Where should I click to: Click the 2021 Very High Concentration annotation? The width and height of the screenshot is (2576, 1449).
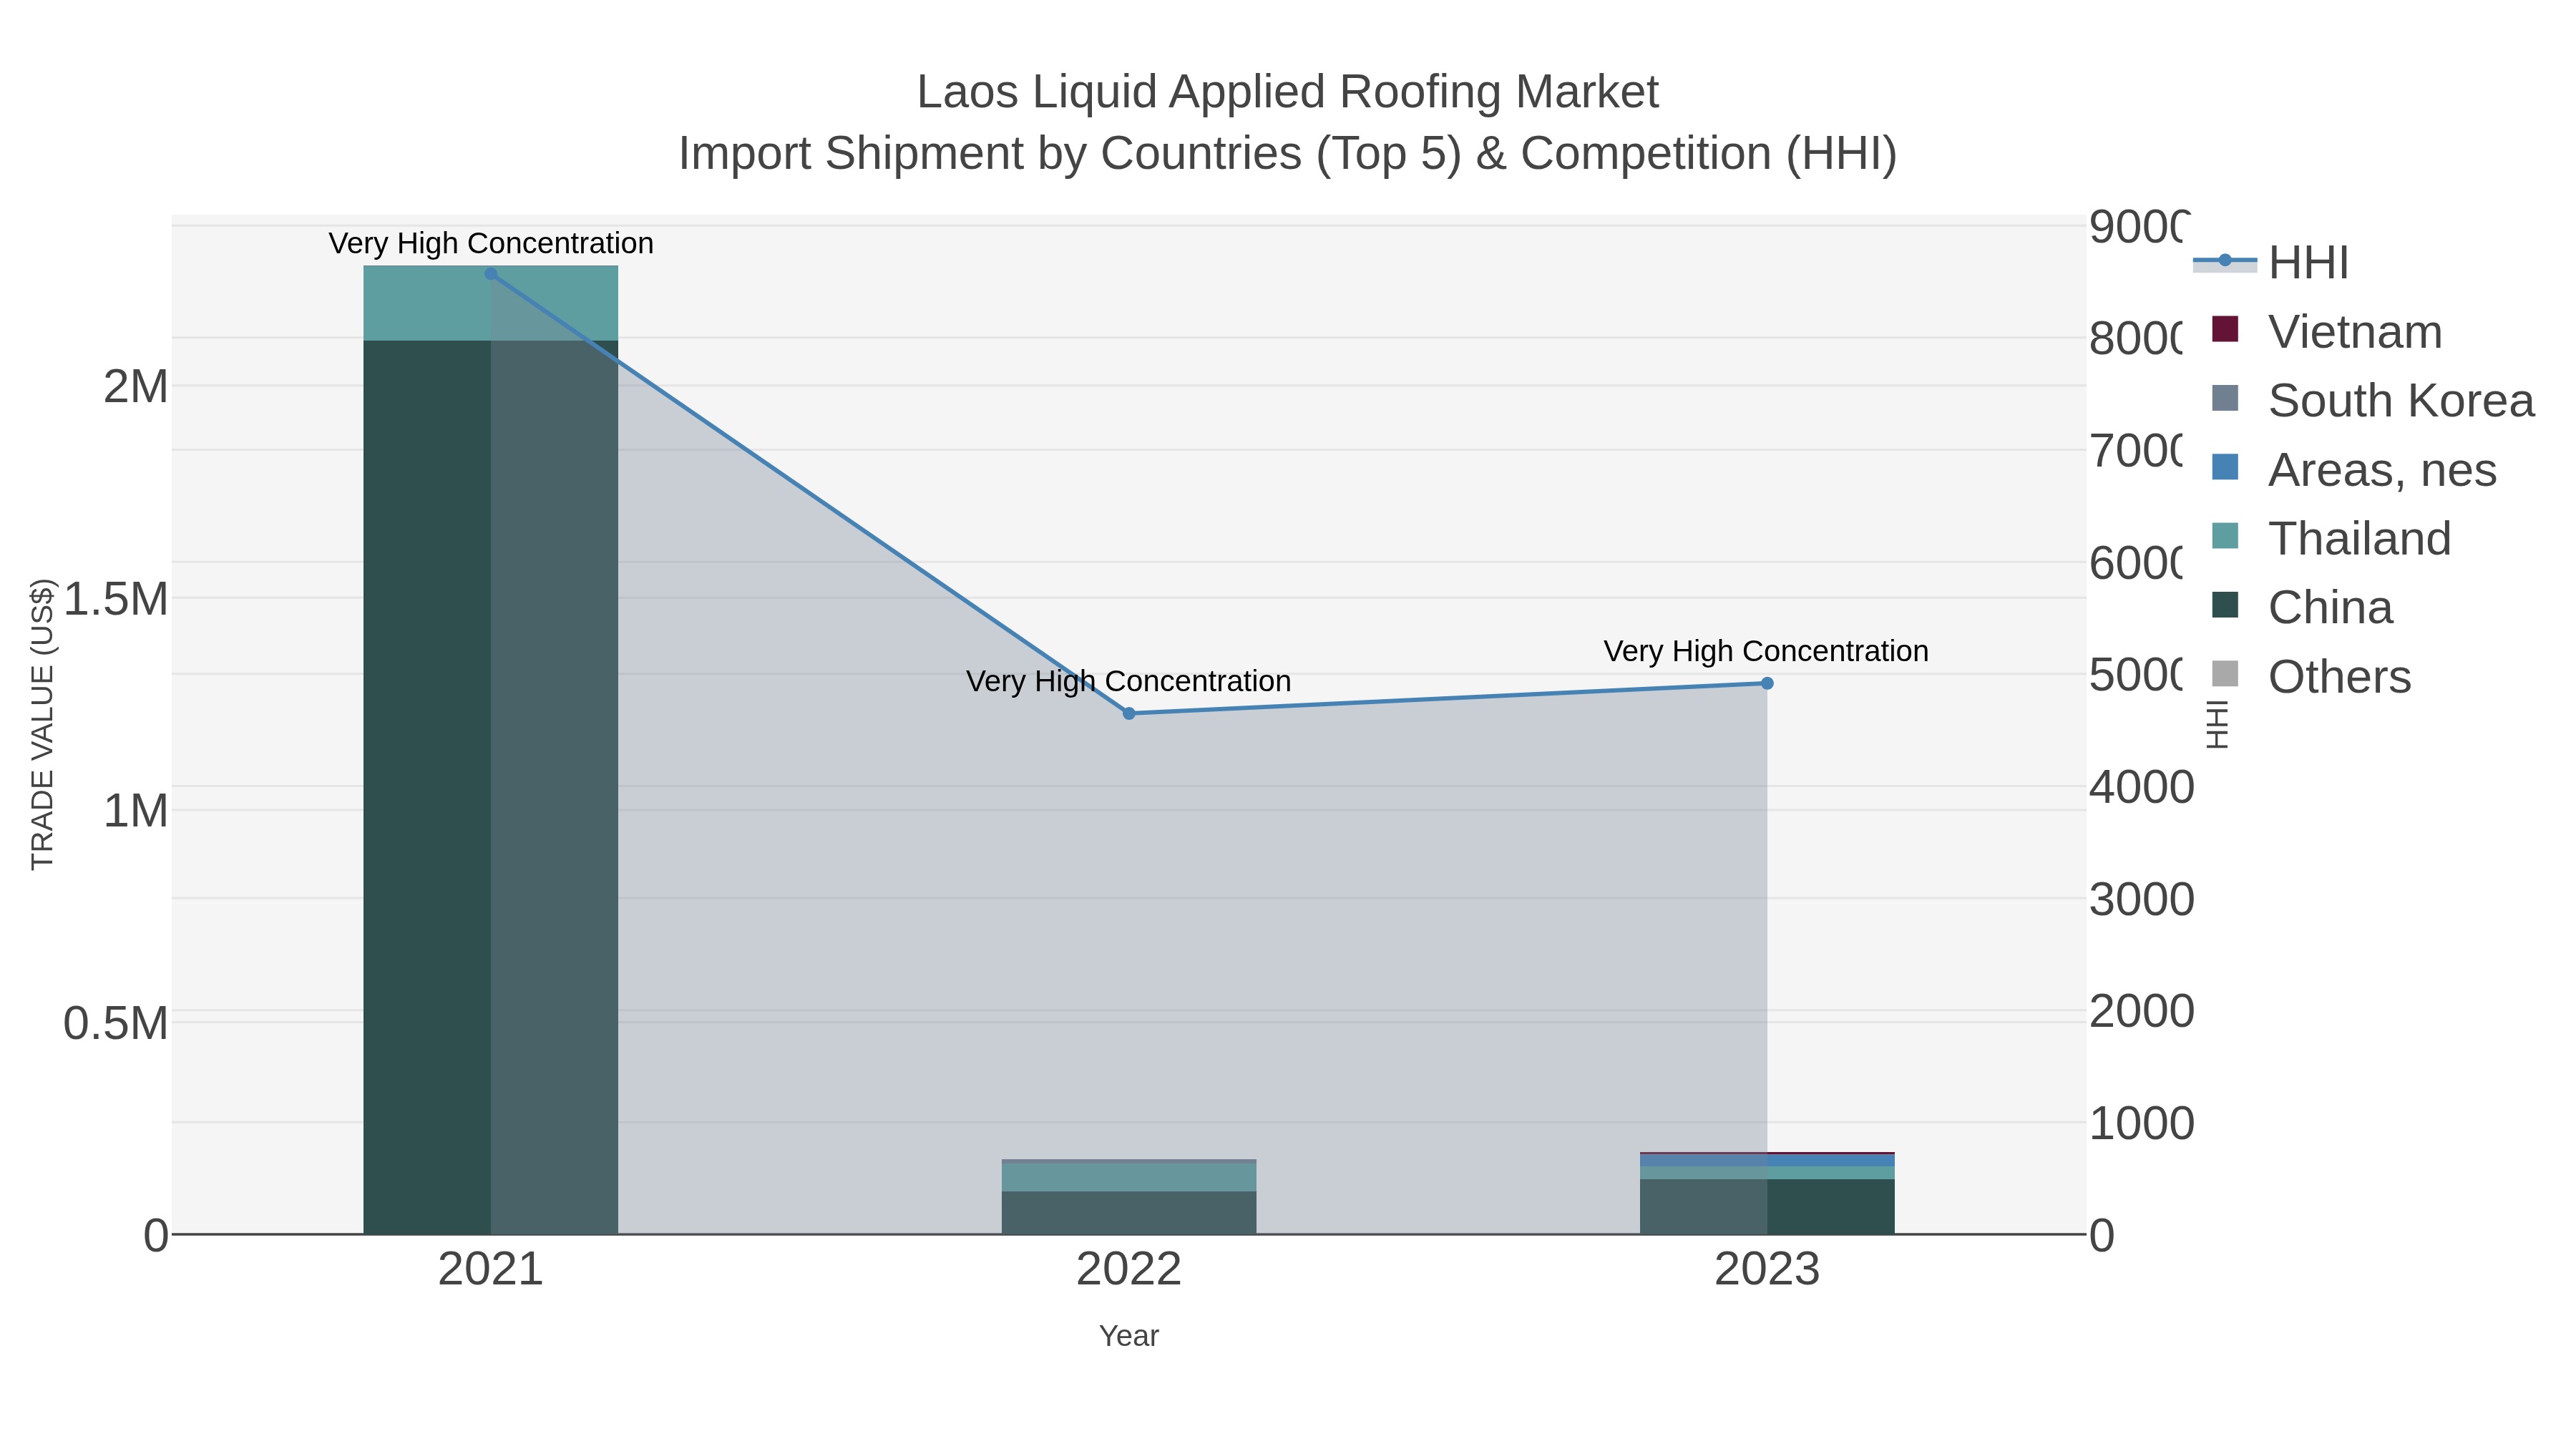point(491,243)
